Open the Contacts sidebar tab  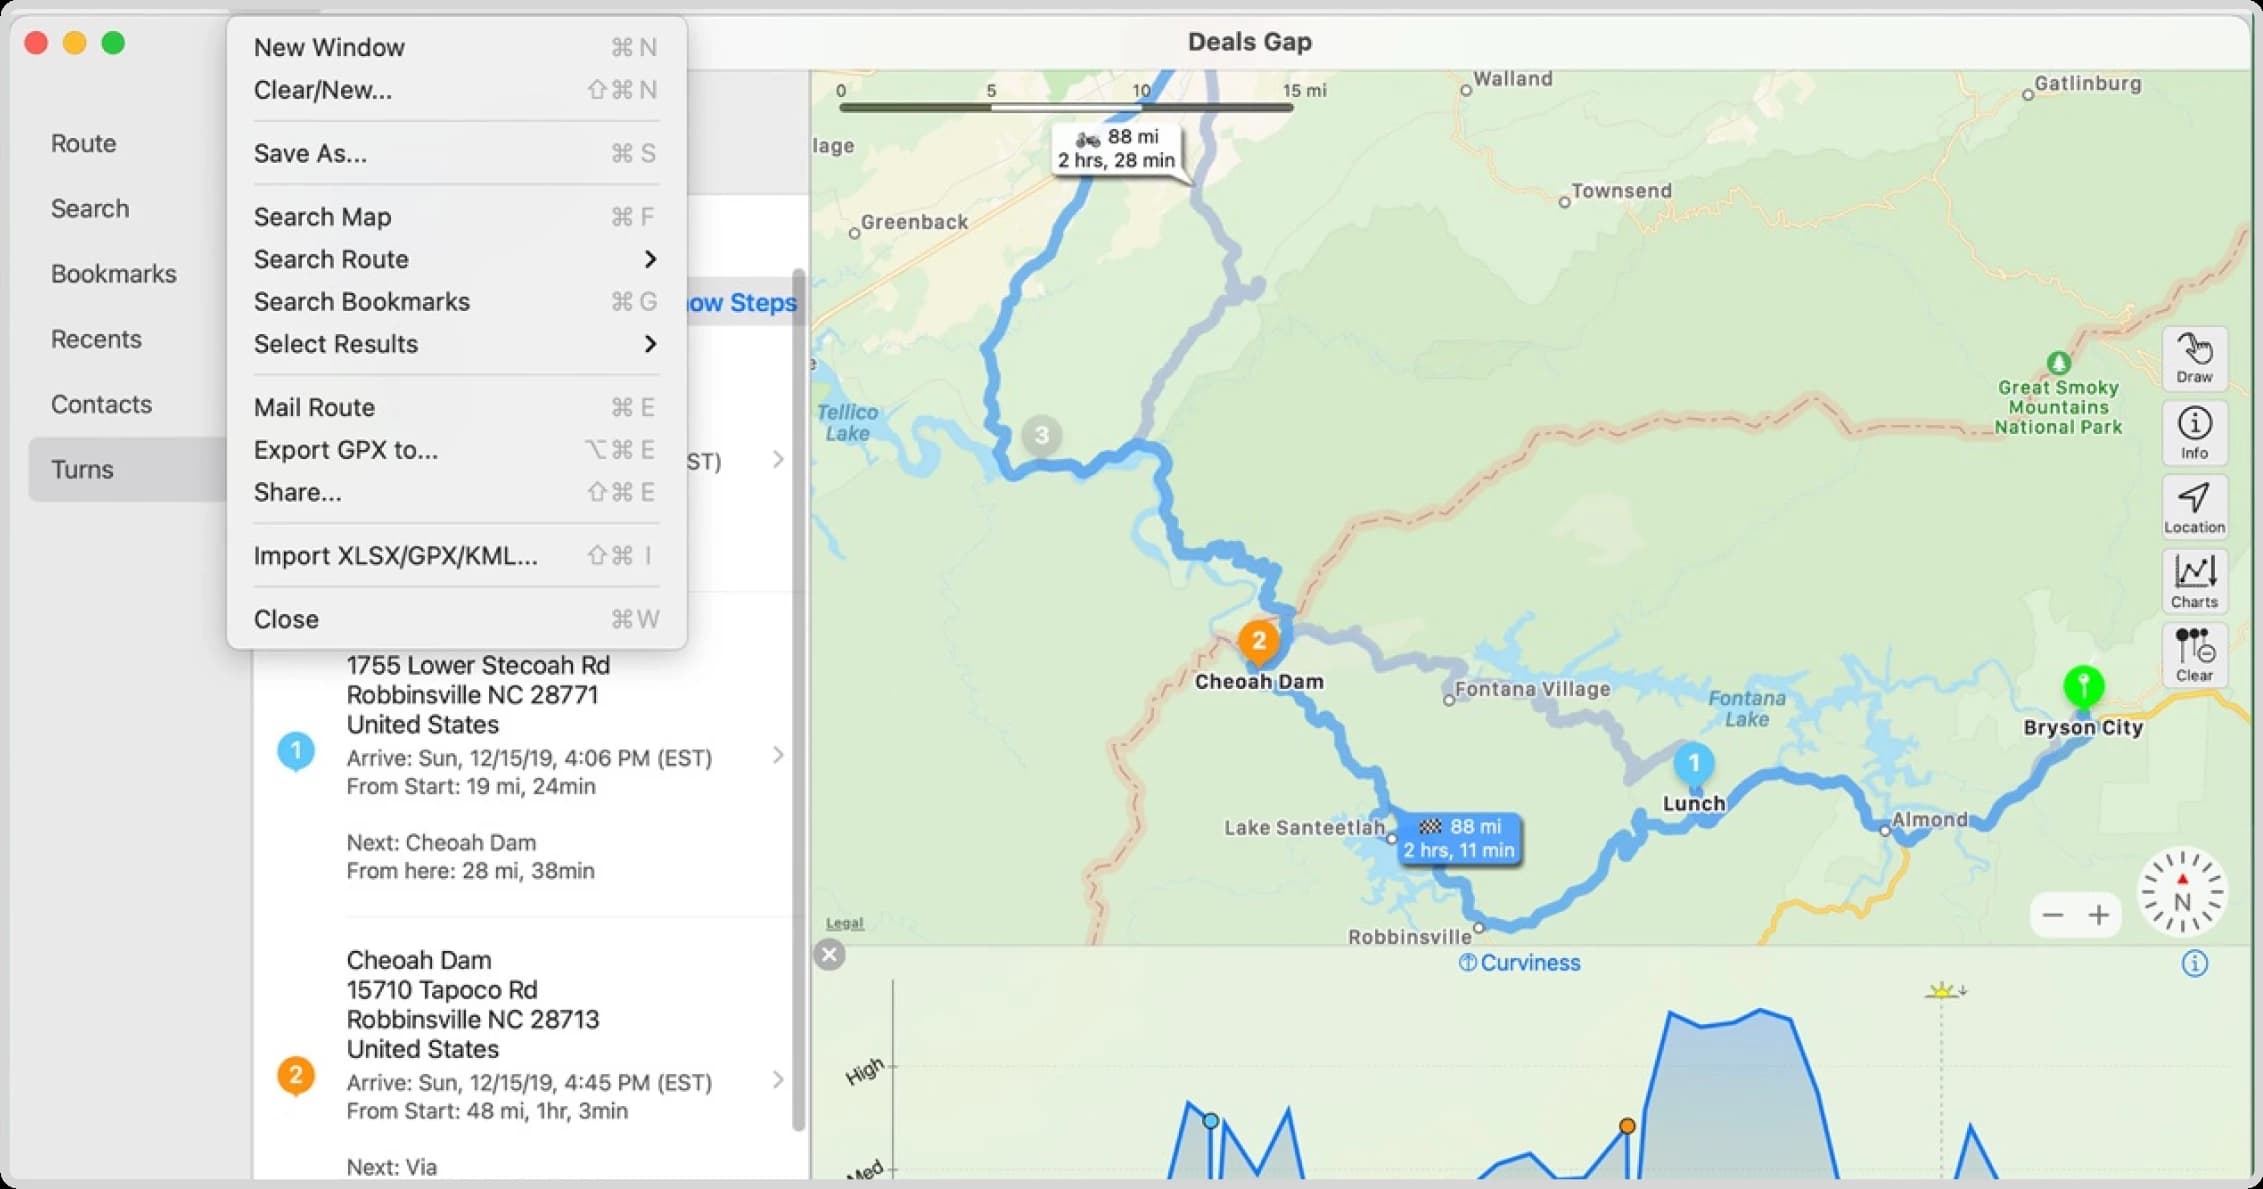(101, 404)
